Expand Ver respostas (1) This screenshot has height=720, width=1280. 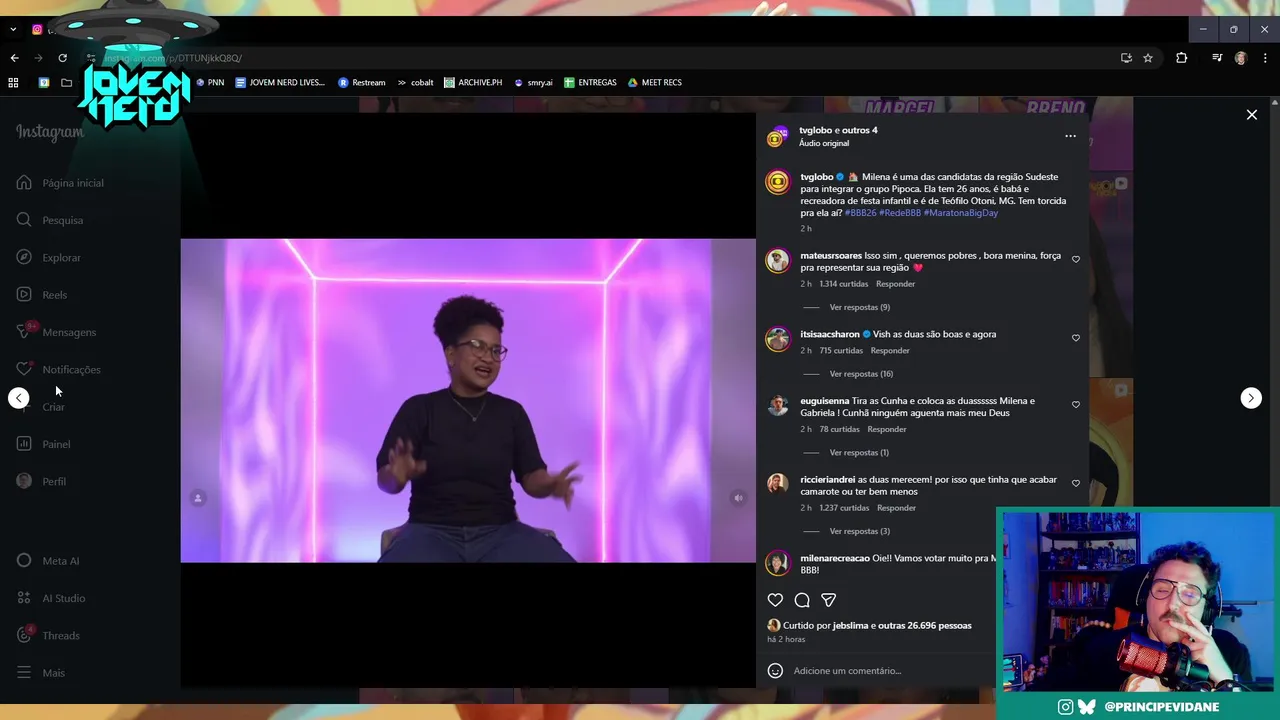pyautogui.click(x=858, y=453)
